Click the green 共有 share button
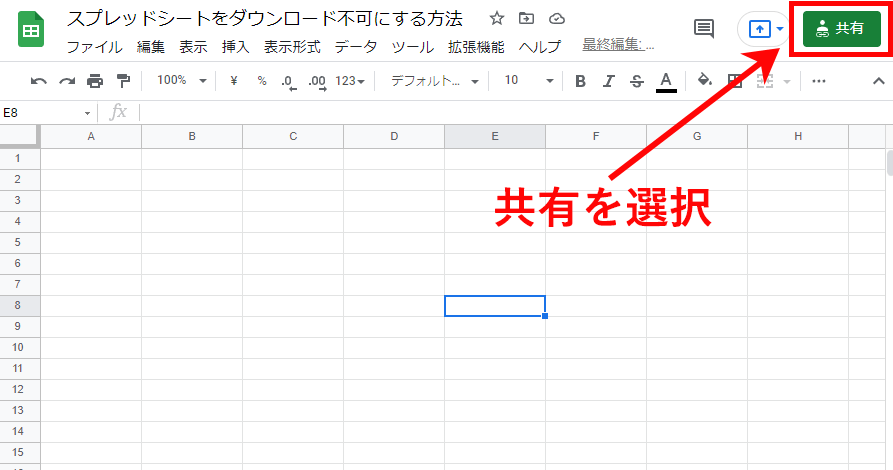The height and width of the screenshot is (470, 893). point(842,28)
